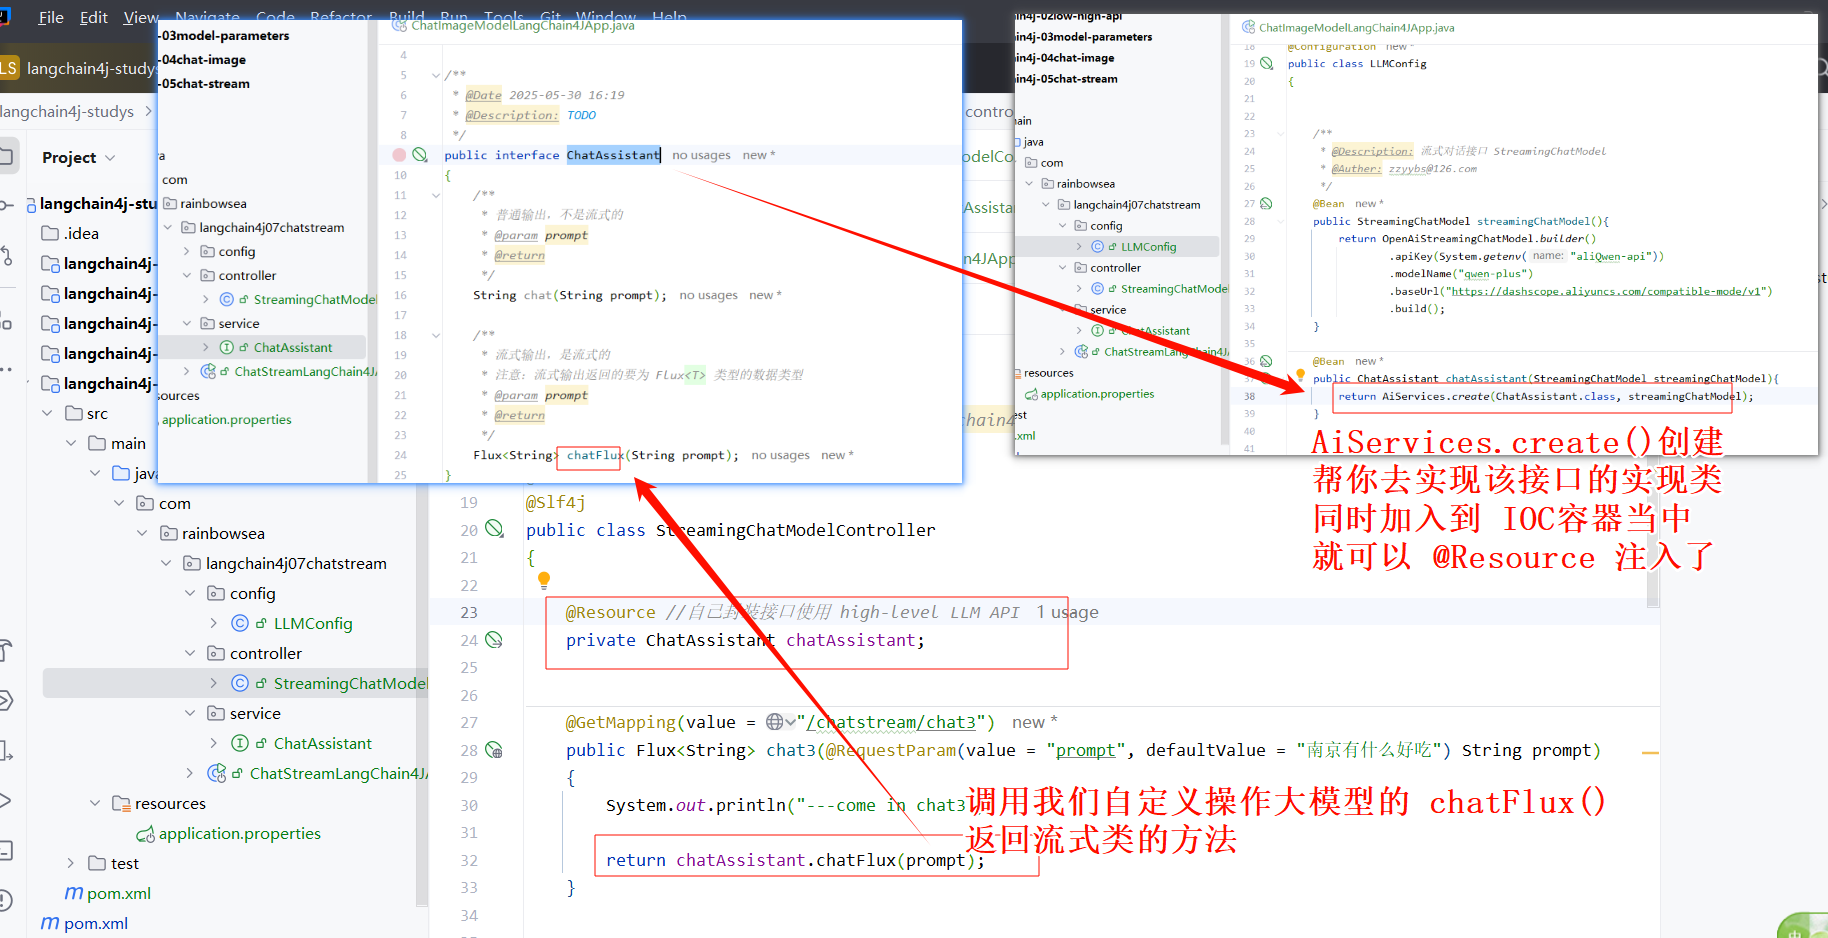Click the .idea folder icon in main tree
The width and height of the screenshot is (1828, 938).
50,233
